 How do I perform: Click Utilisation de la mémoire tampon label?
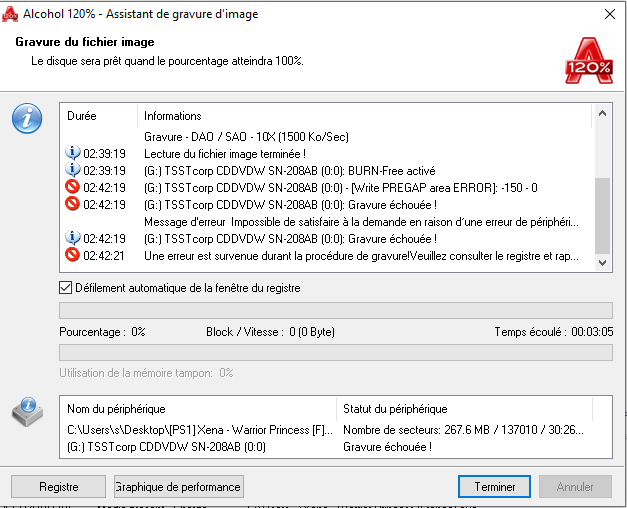click(x=146, y=373)
